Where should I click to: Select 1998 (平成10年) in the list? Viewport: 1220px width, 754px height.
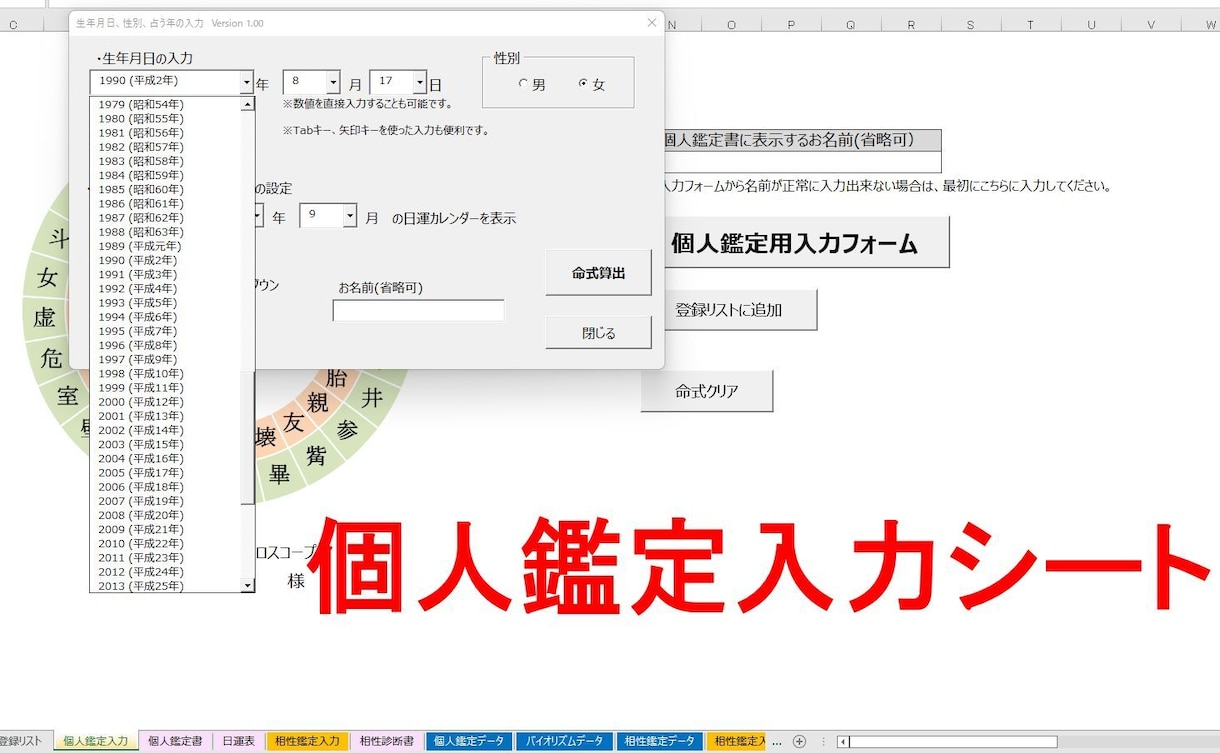click(x=166, y=373)
